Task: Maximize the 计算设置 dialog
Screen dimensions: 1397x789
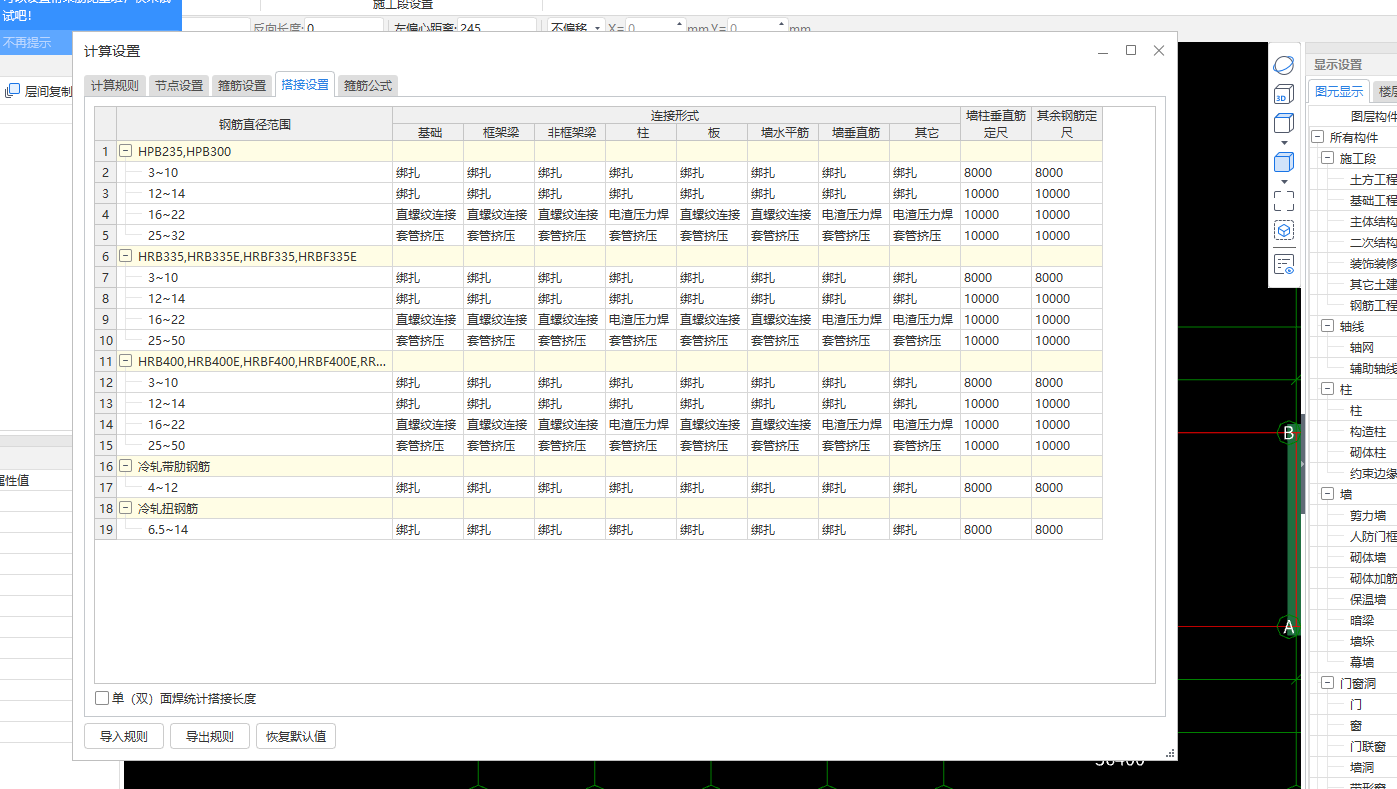Action: point(1131,50)
